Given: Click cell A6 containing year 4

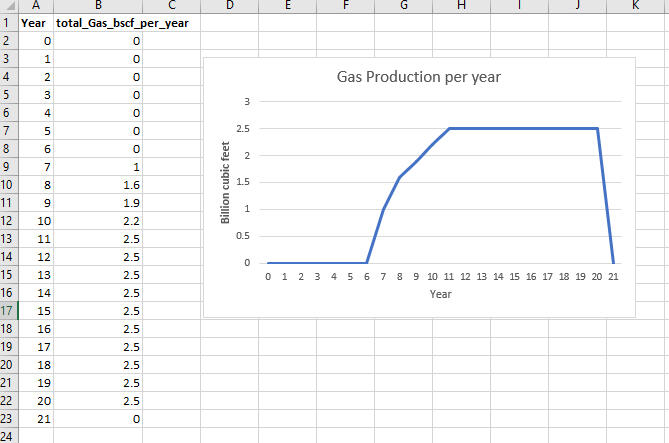Looking at the screenshot, I should pos(36,113).
